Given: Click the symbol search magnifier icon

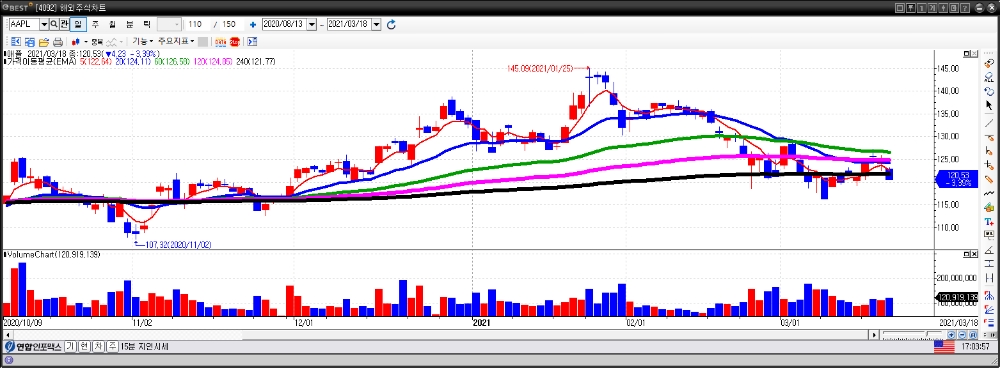Looking at the screenshot, I should (x=54, y=24).
